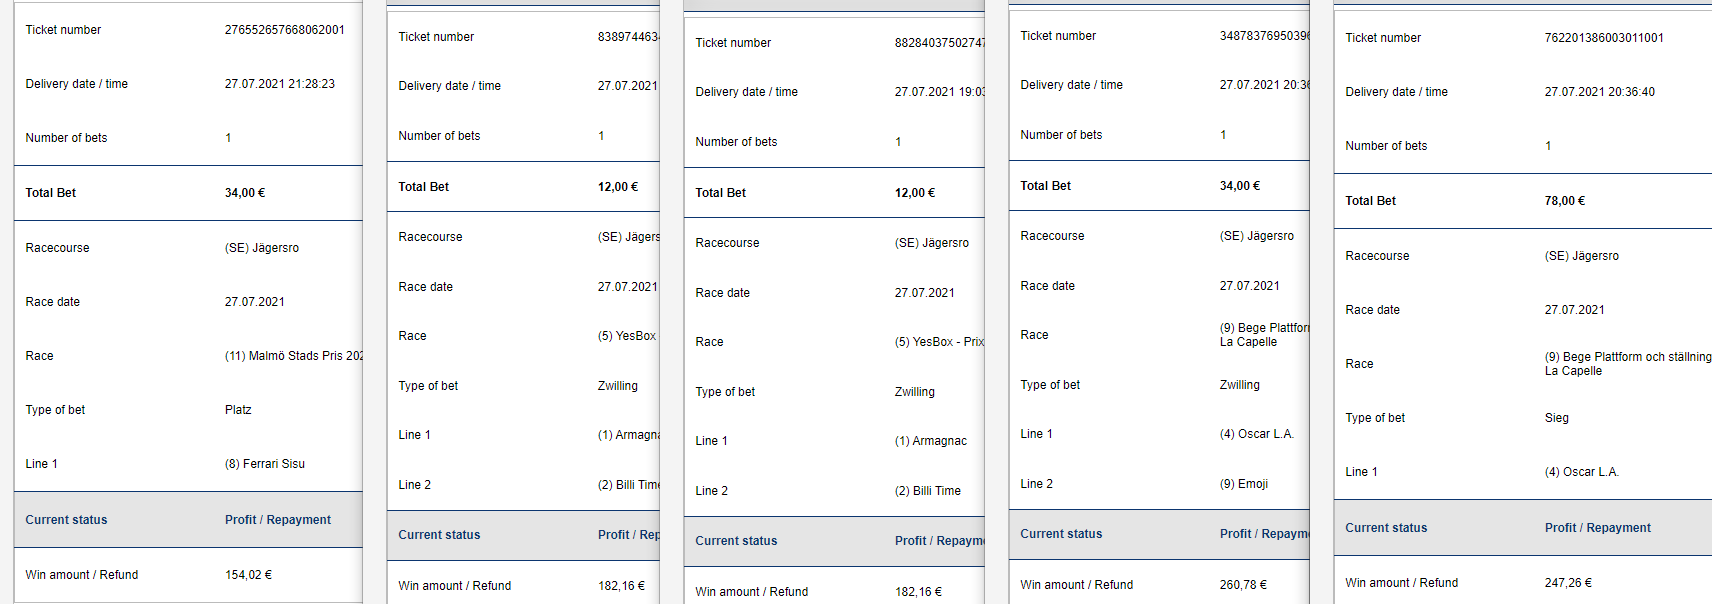Screen dimensions: 1712x604
Task: Click the 78,00 € total bet value
Action: click(x=1564, y=201)
